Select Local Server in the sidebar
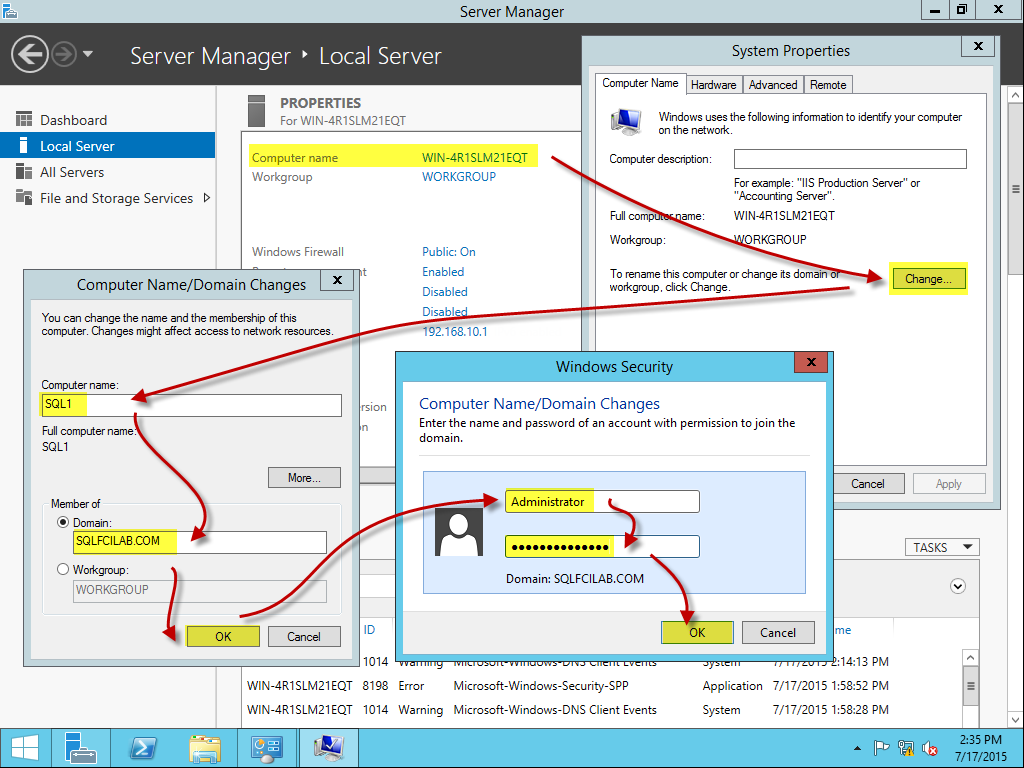Screen dimensions: 1024x768 [107, 146]
